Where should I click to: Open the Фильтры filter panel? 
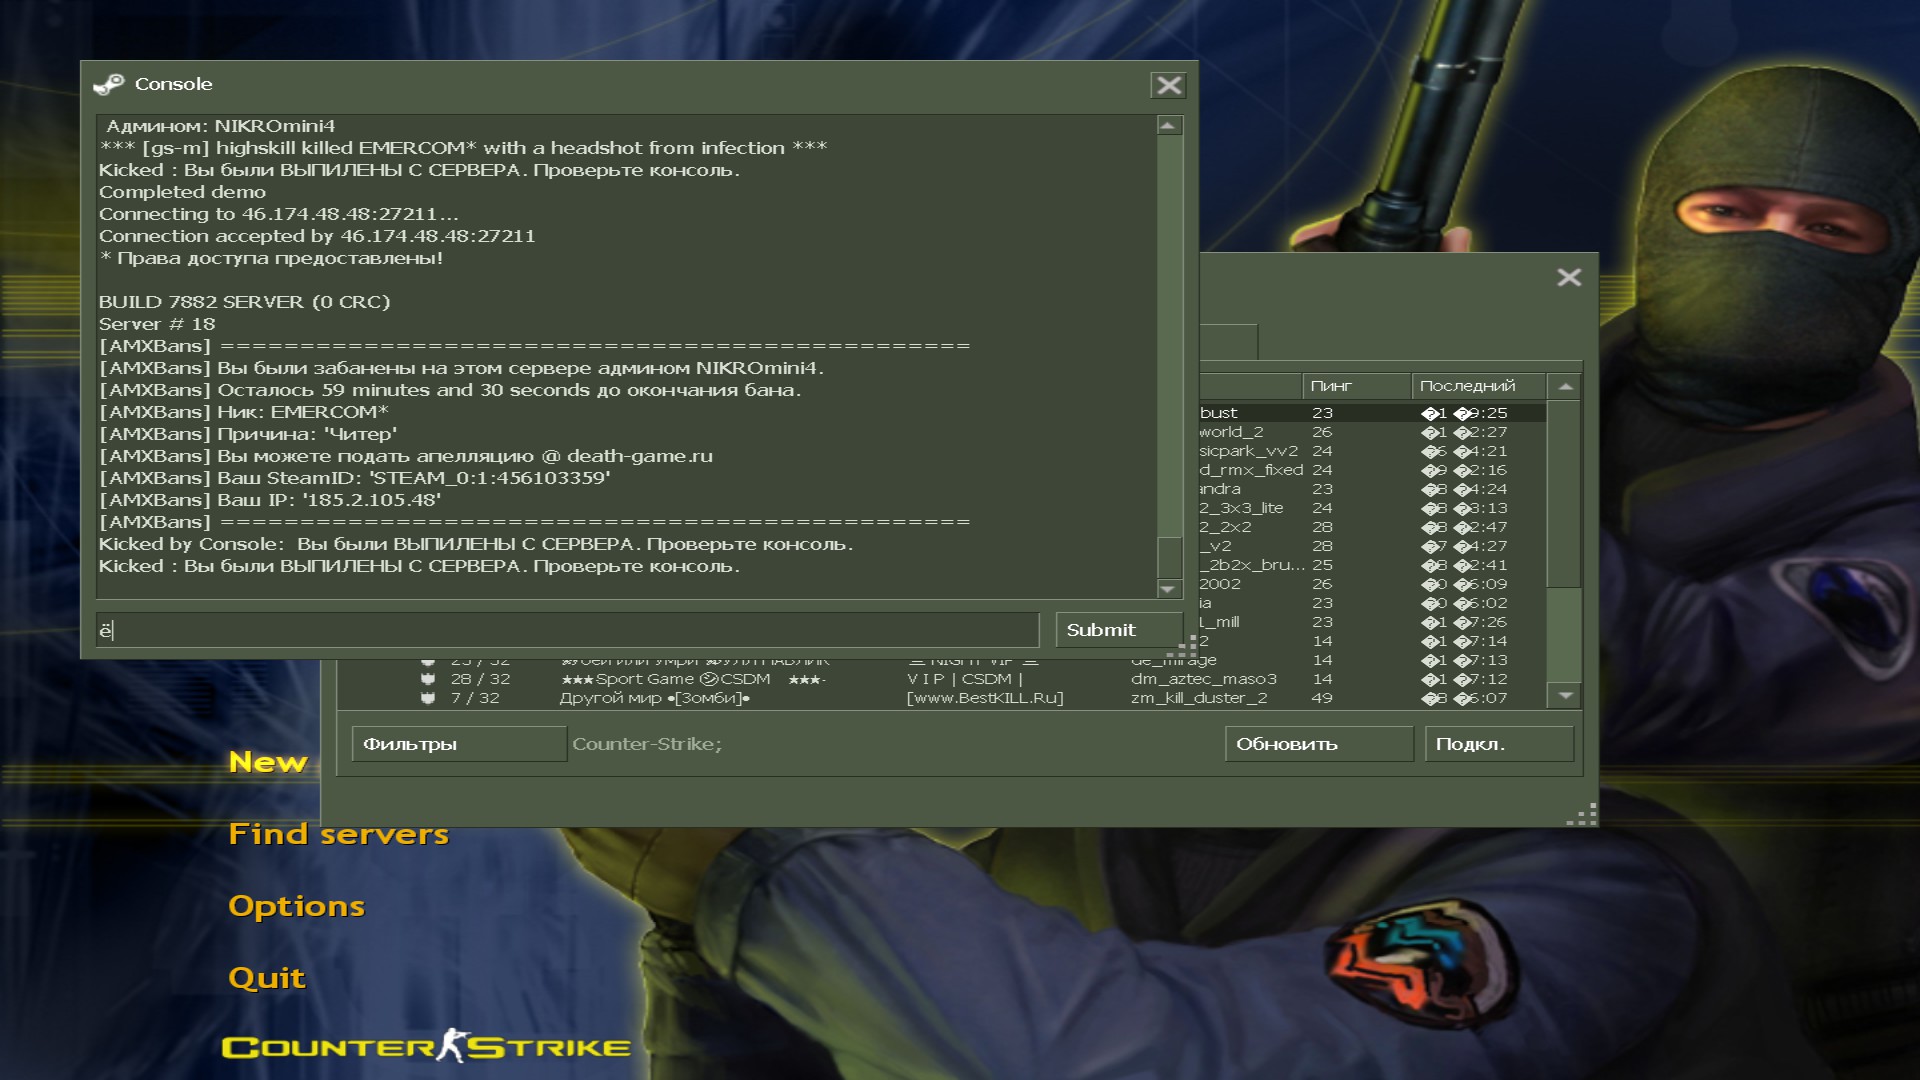(458, 744)
